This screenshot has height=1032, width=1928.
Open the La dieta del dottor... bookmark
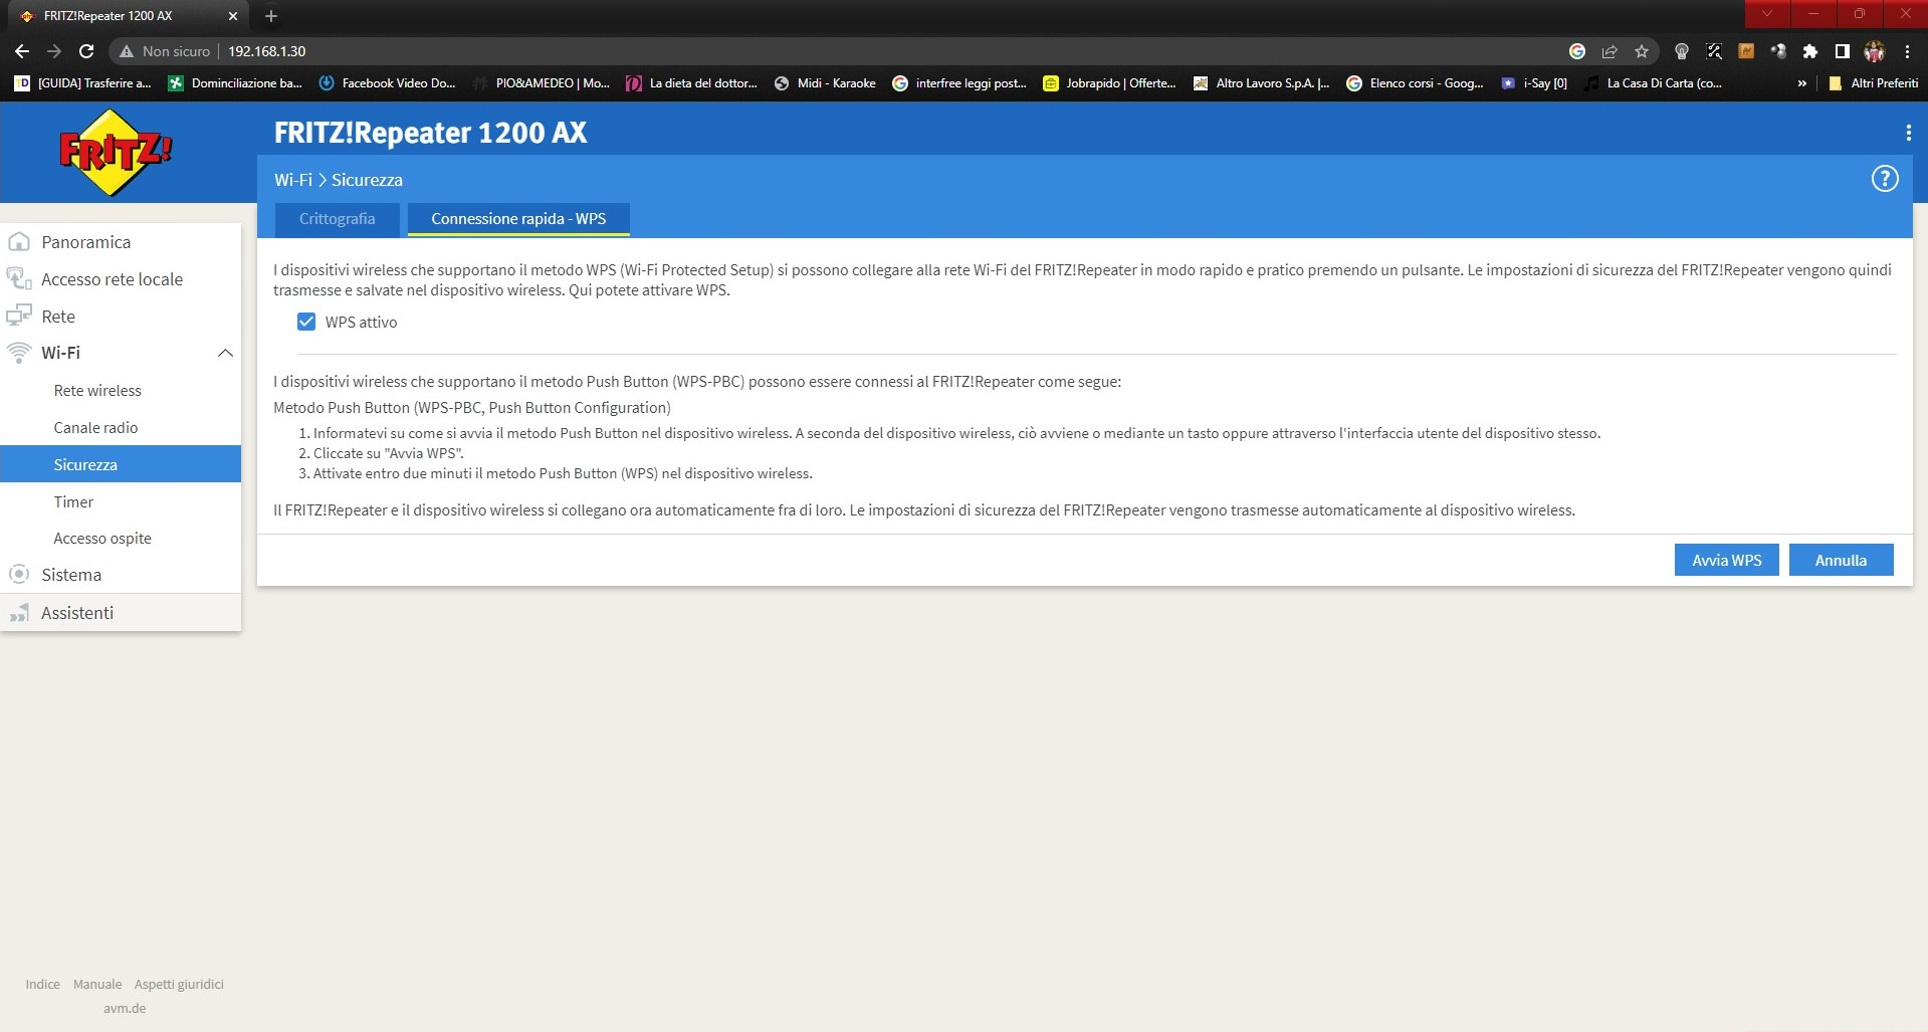tap(692, 83)
